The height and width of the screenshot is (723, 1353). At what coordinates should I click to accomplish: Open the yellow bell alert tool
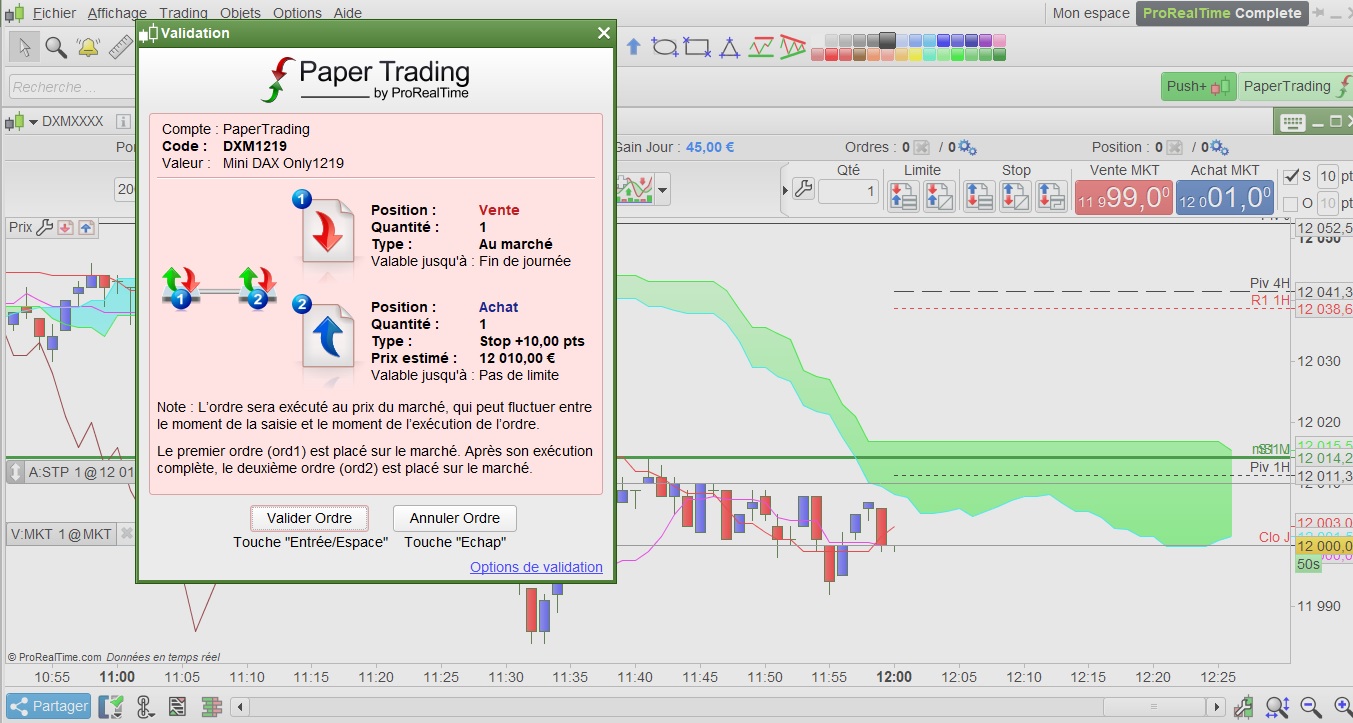(x=88, y=47)
